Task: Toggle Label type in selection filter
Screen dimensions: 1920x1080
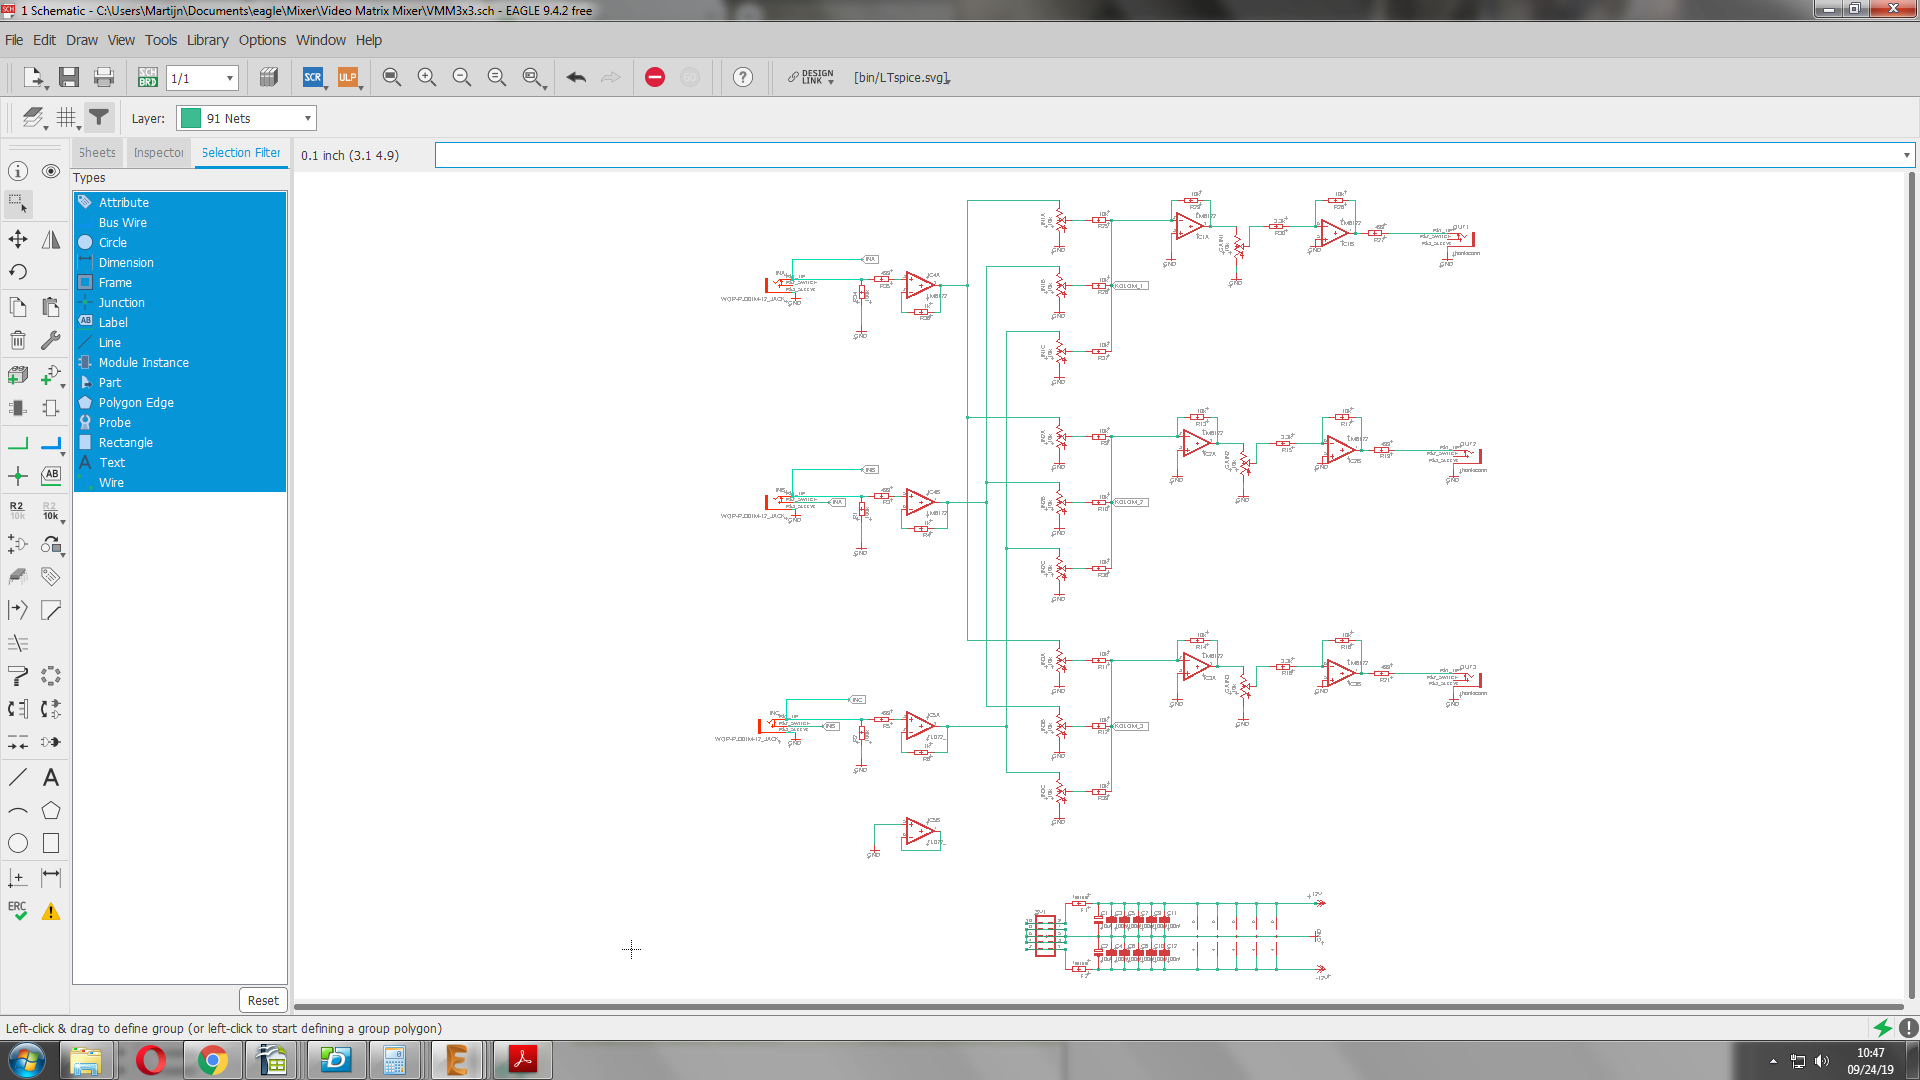Action: (180, 322)
